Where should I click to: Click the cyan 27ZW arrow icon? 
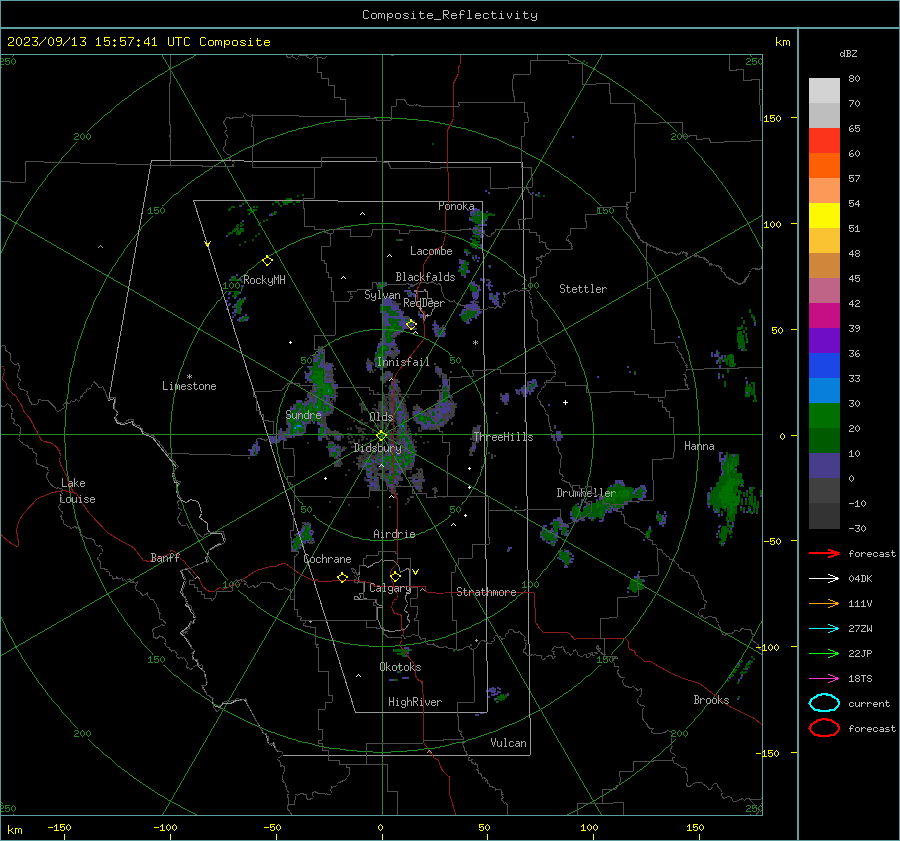[x=824, y=629]
